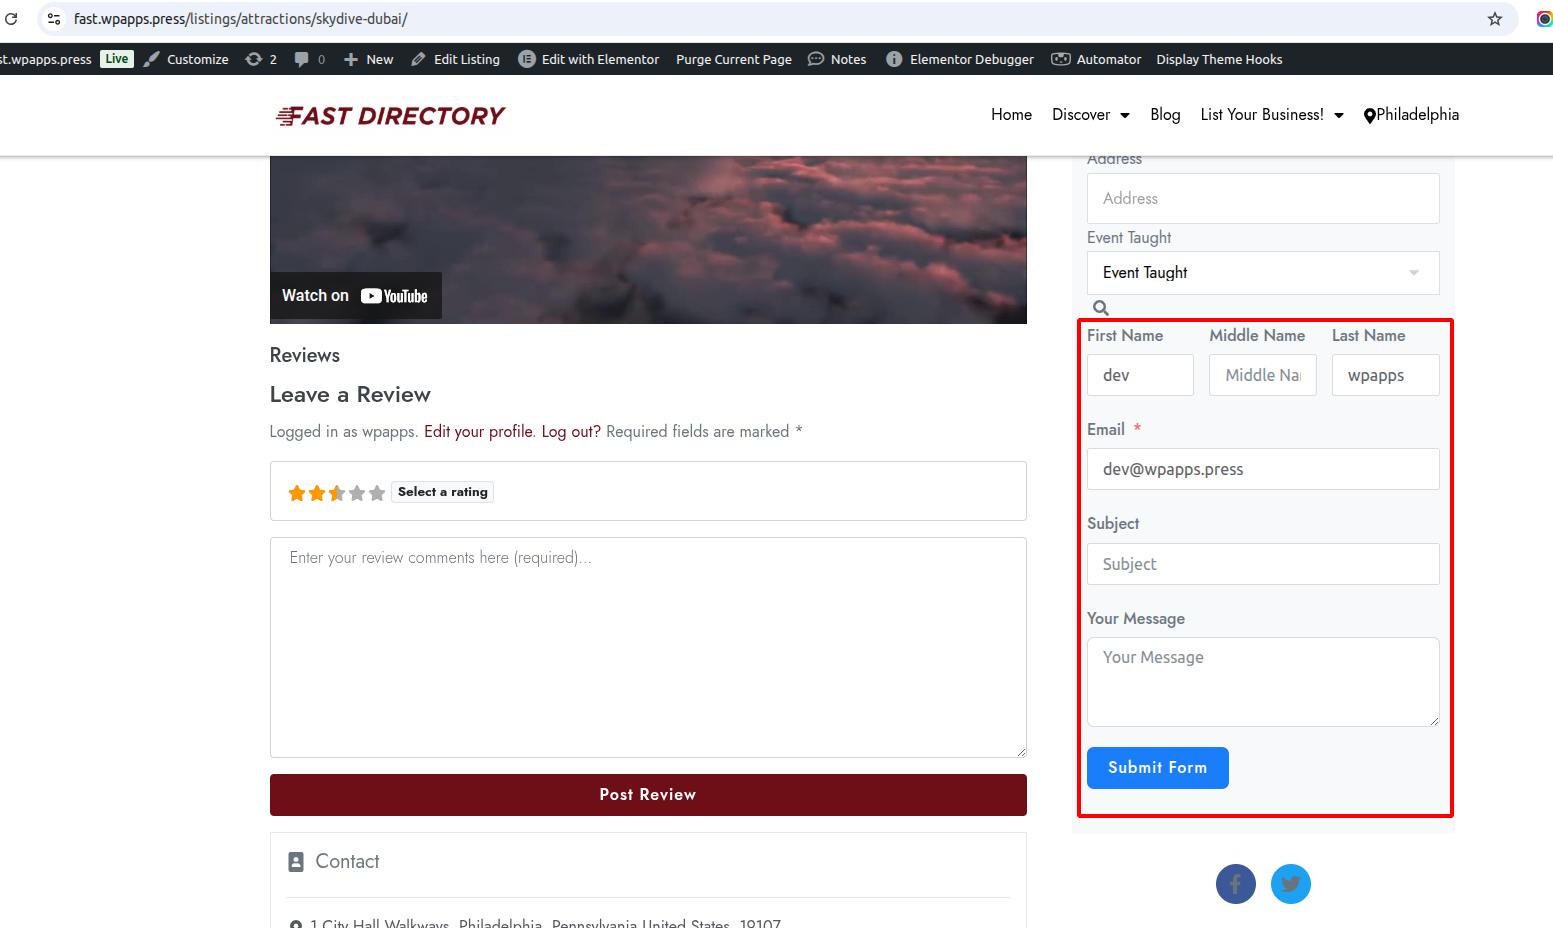This screenshot has height=928, width=1553.
Task: Click the Submit Form button
Action: point(1157,768)
